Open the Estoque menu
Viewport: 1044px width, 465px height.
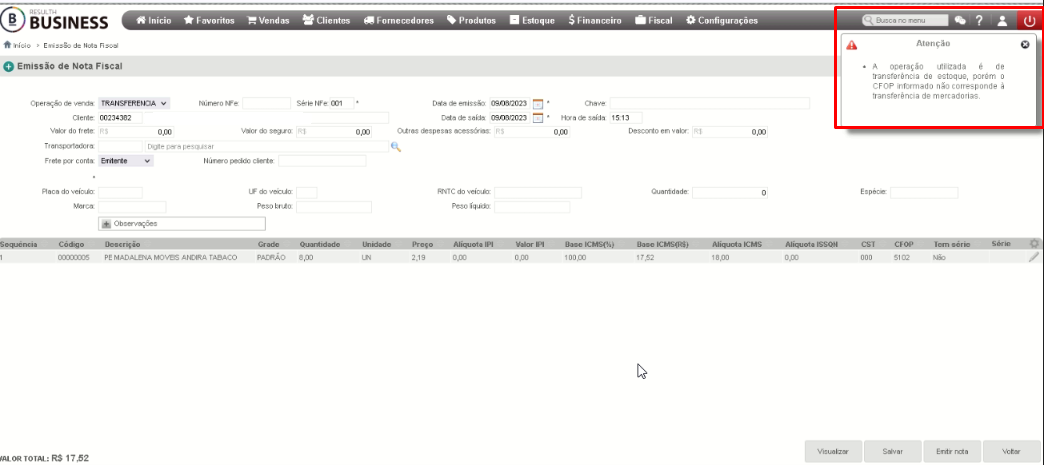point(532,21)
